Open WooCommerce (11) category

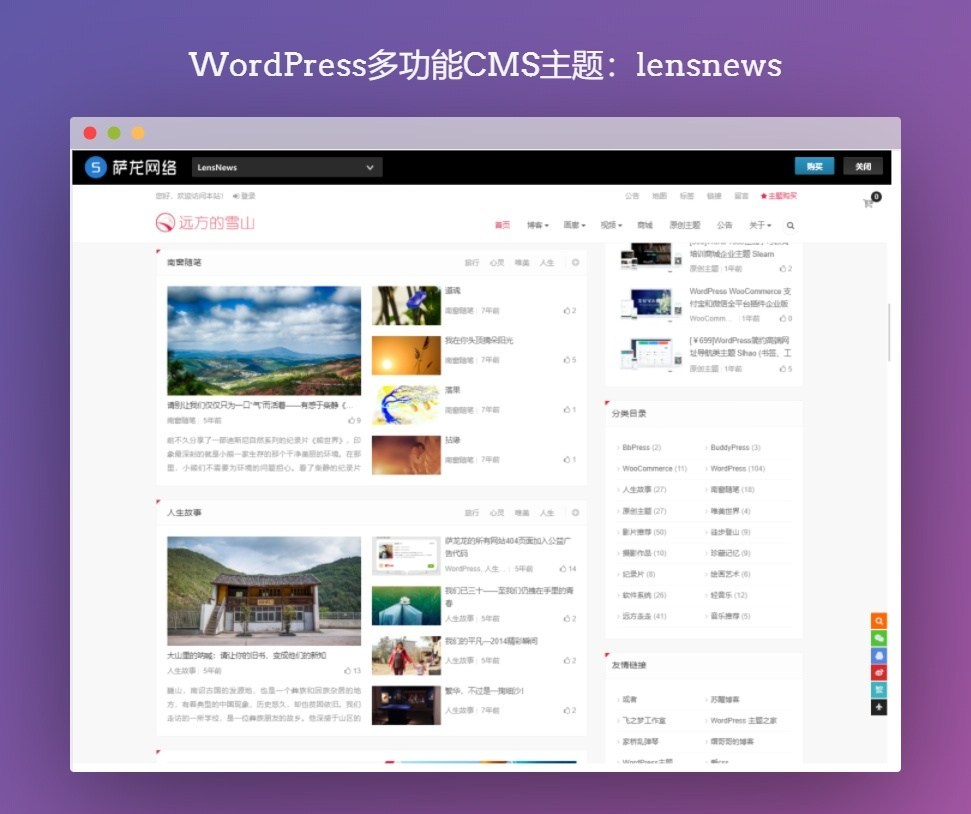click(653, 468)
